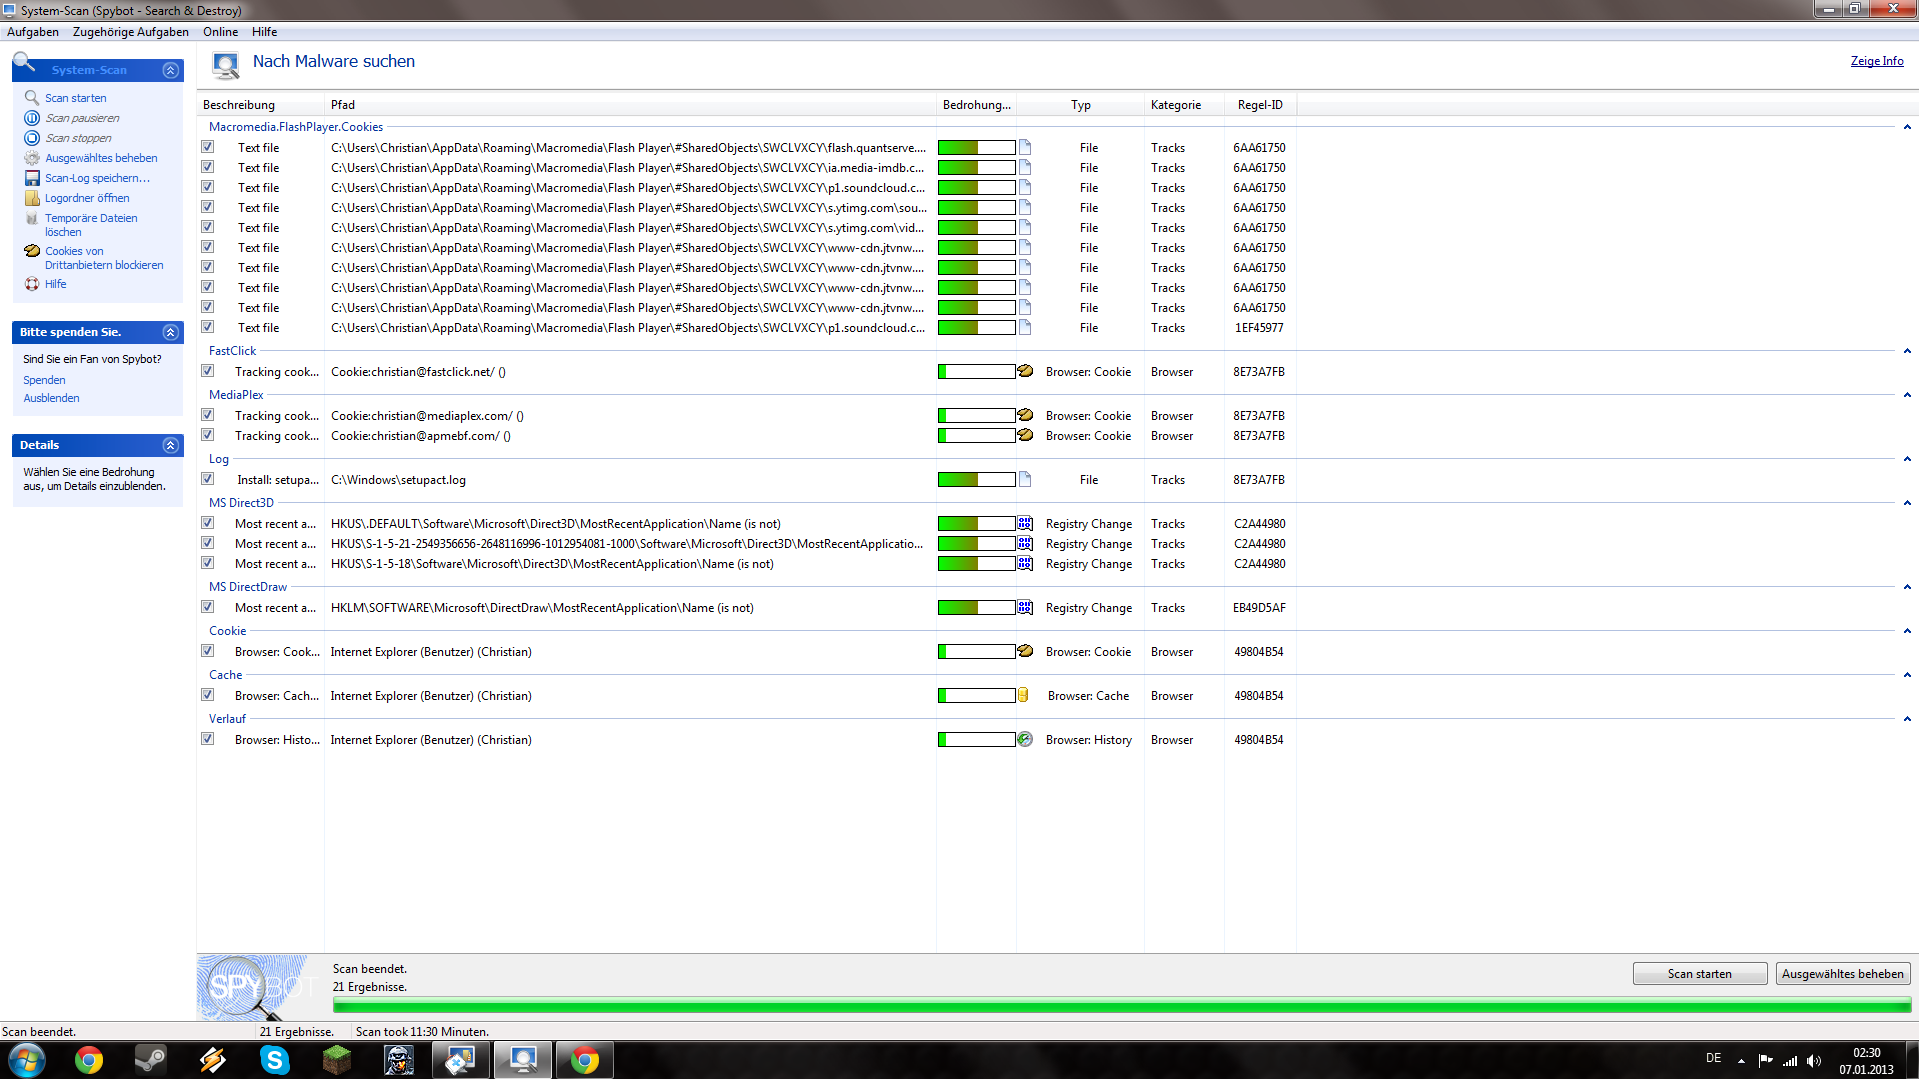Screen dimensions: 1919x1079
Task: Click the Scan-Log speichern floppy disk icon
Action: [x=32, y=178]
